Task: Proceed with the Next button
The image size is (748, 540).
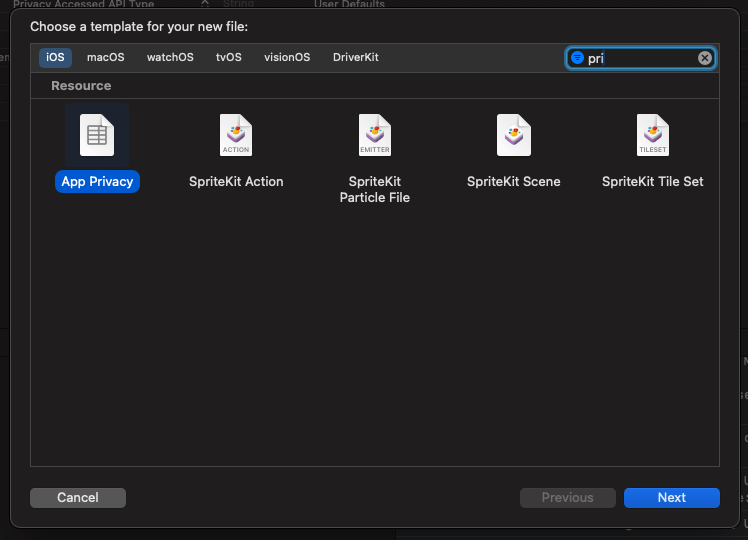Action: (x=672, y=498)
